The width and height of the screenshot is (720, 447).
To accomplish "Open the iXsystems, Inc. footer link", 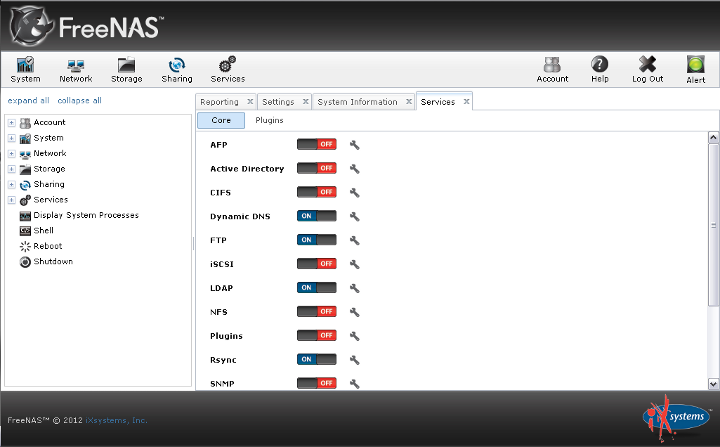I will pyautogui.click(x=116, y=420).
